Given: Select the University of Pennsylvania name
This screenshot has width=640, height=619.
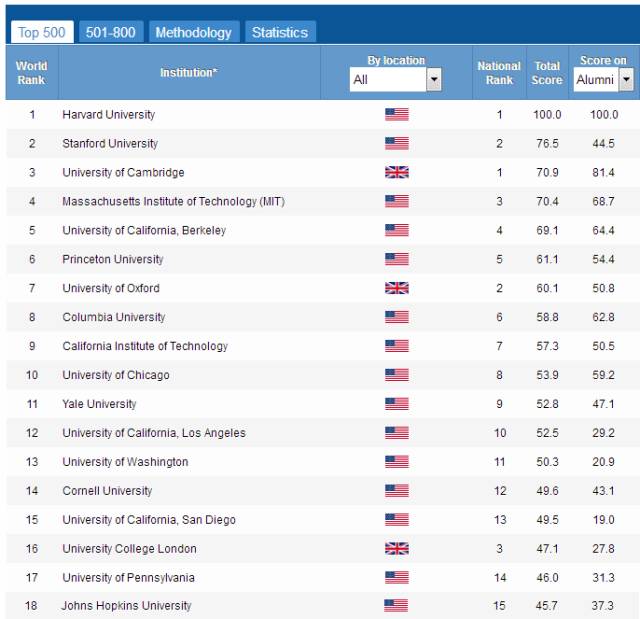Looking at the screenshot, I should click(129, 578).
